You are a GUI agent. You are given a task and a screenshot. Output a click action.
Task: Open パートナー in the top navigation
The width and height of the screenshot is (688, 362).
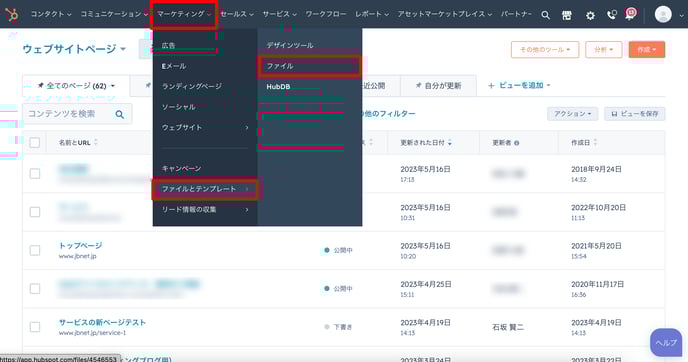pos(516,14)
